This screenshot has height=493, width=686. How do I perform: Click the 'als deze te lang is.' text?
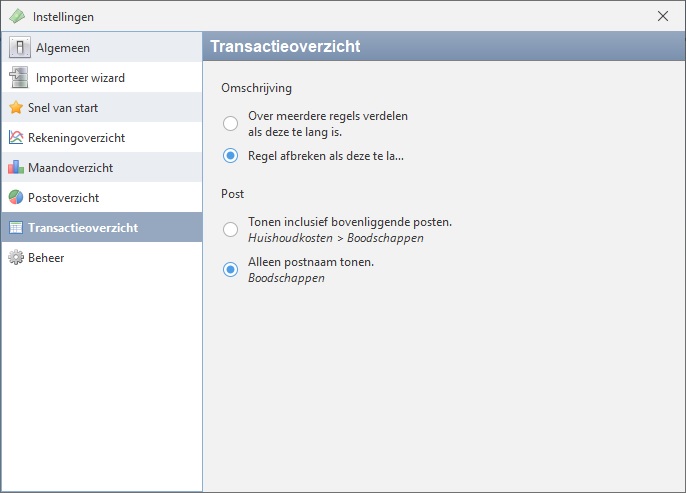295,132
